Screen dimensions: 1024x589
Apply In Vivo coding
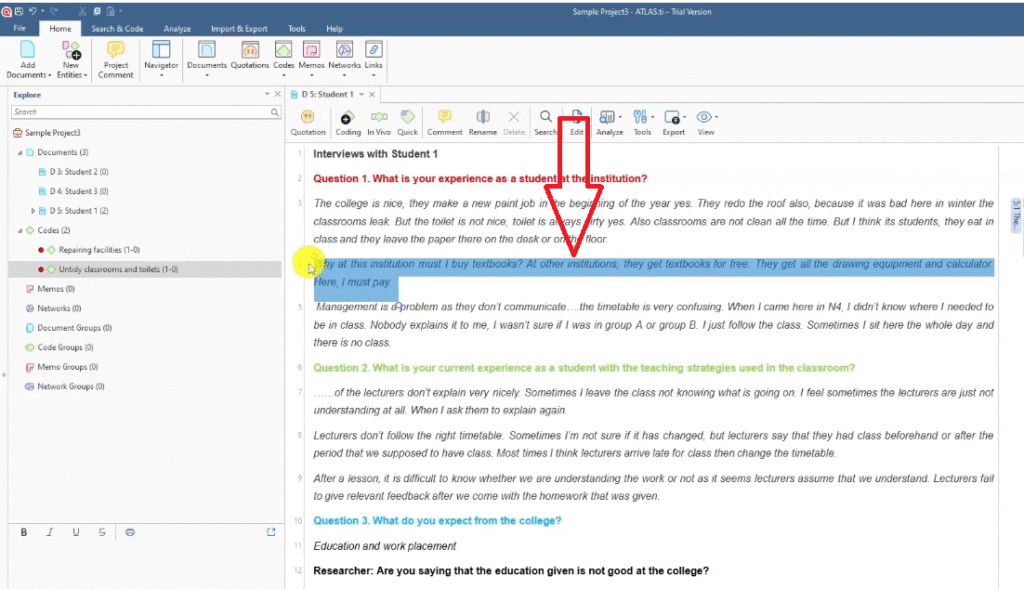(378, 122)
